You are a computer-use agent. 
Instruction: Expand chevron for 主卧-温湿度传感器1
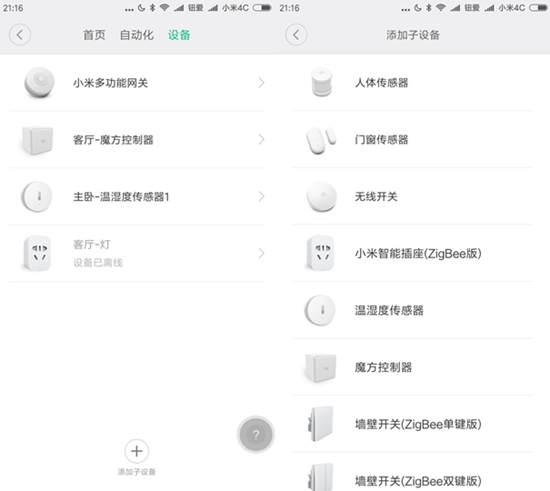pos(261,196)
